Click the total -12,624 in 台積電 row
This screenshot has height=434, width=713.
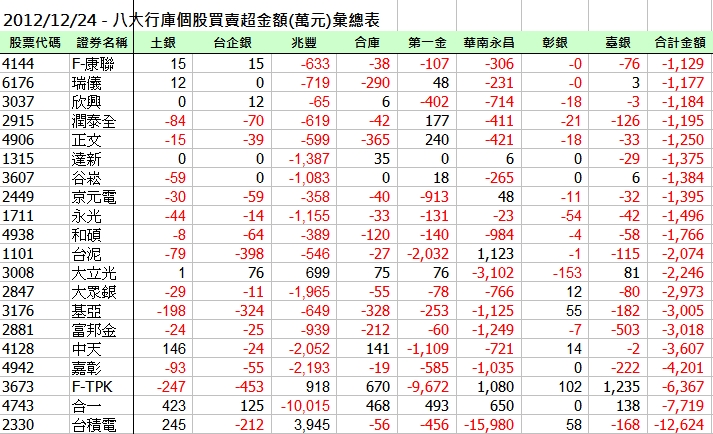pyautogui.click(x=679, y=425)
